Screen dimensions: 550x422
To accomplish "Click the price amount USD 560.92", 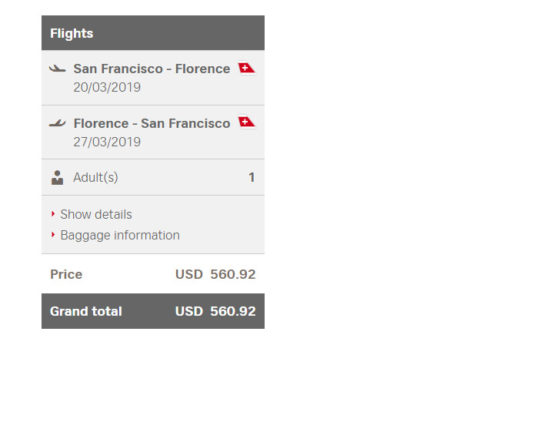I will point(215,274).
